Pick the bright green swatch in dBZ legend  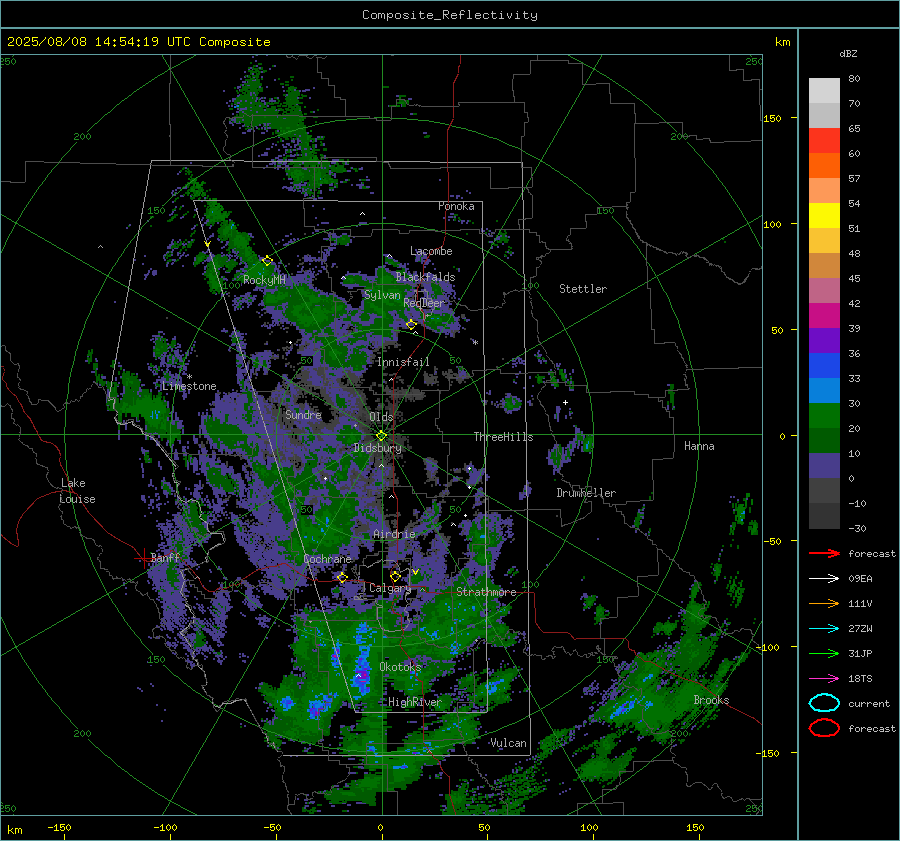click(824, 416)
